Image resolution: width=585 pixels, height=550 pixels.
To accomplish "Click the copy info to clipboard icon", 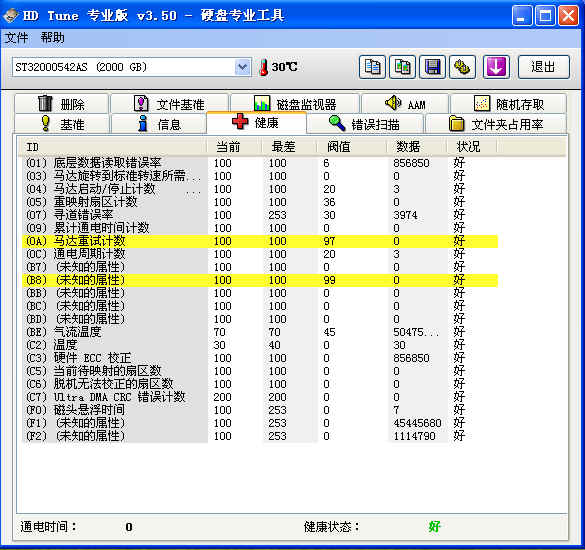I will pos(372,67).
